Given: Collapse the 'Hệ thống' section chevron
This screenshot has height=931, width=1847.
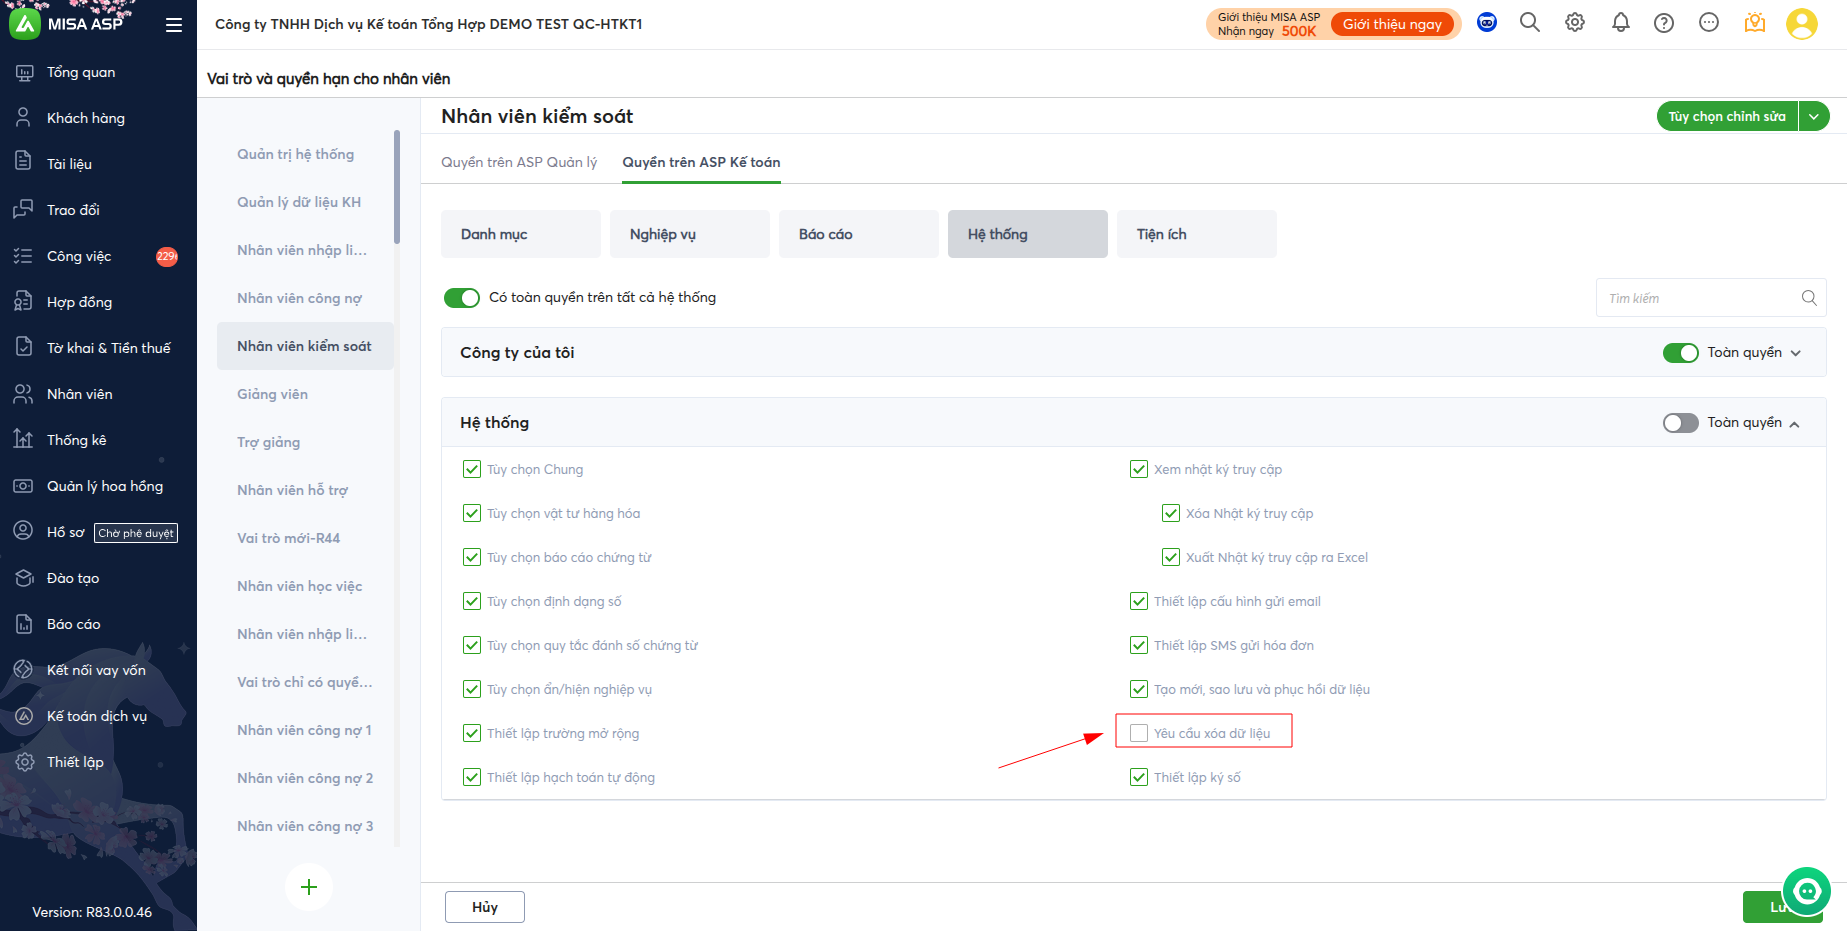Looking at the screenshot, I should coord(1795,424).
